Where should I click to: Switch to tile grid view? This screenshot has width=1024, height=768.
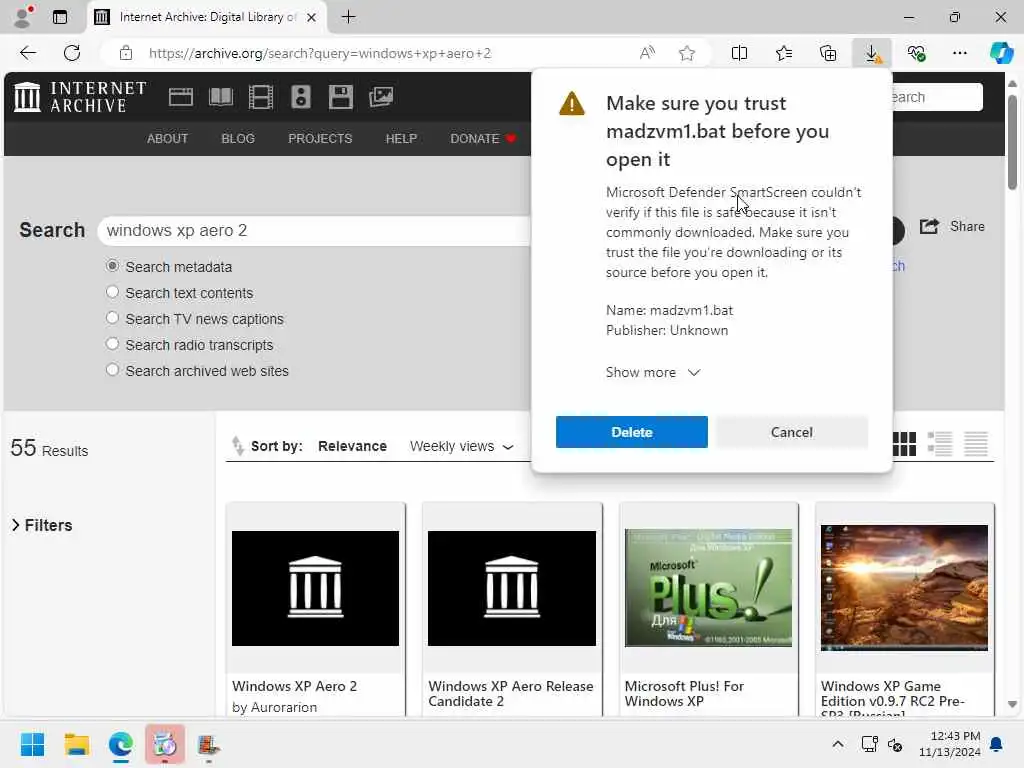[x=904, y=444]
